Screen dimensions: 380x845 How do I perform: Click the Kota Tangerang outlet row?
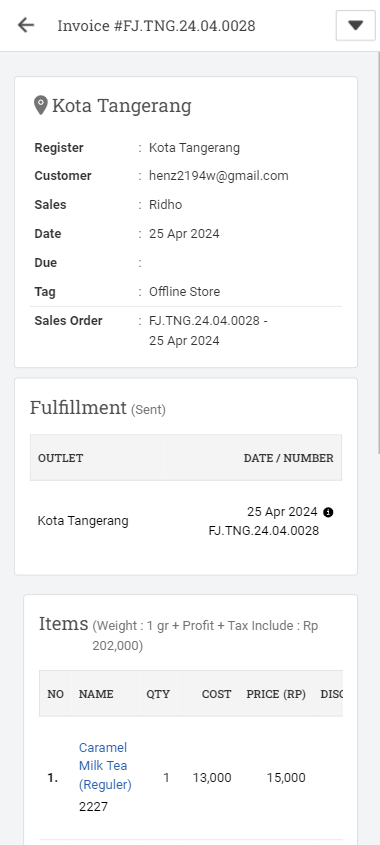186,521
